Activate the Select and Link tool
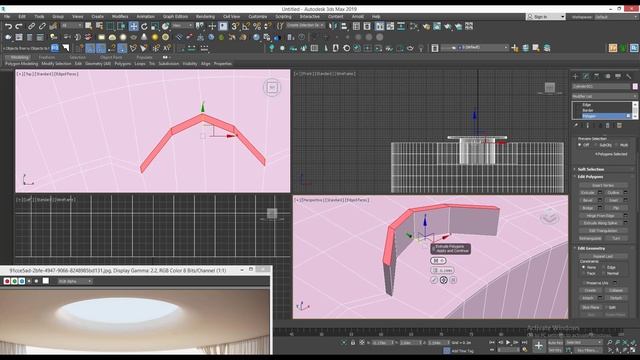 [x=31, y=27]
